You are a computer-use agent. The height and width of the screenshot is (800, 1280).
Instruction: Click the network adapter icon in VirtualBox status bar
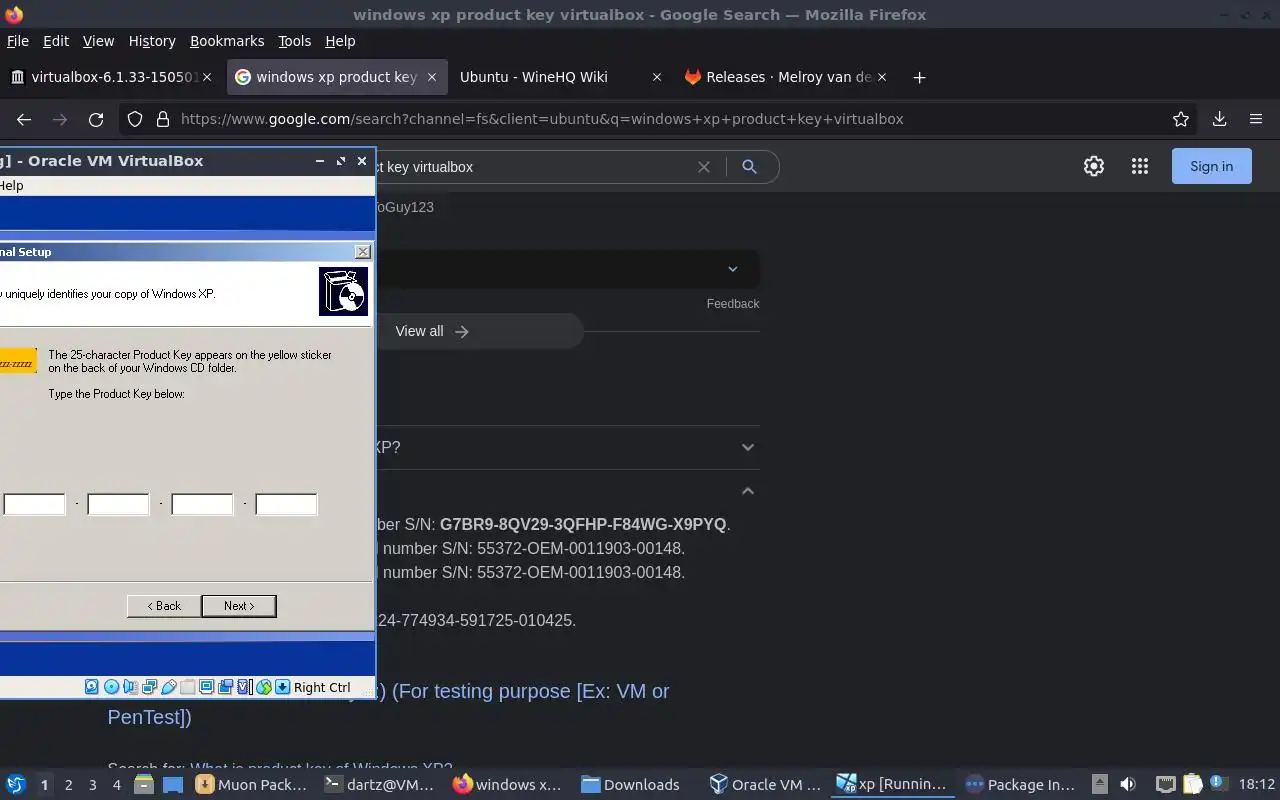coord(149,687)
